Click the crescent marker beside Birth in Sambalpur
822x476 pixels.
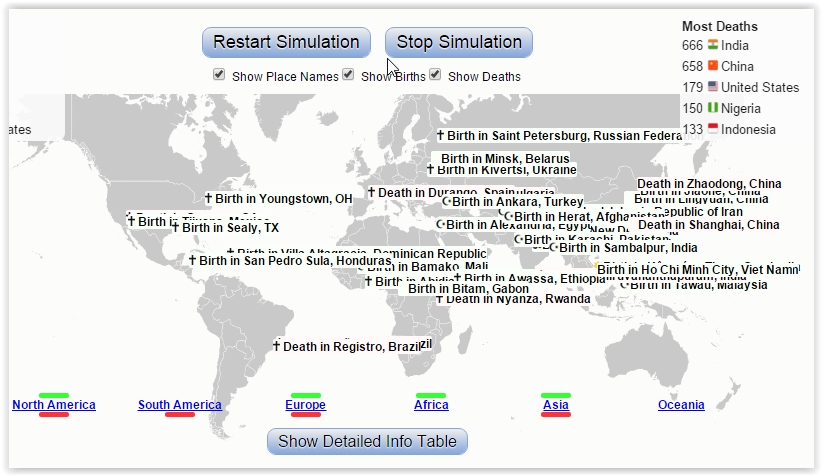554,247
